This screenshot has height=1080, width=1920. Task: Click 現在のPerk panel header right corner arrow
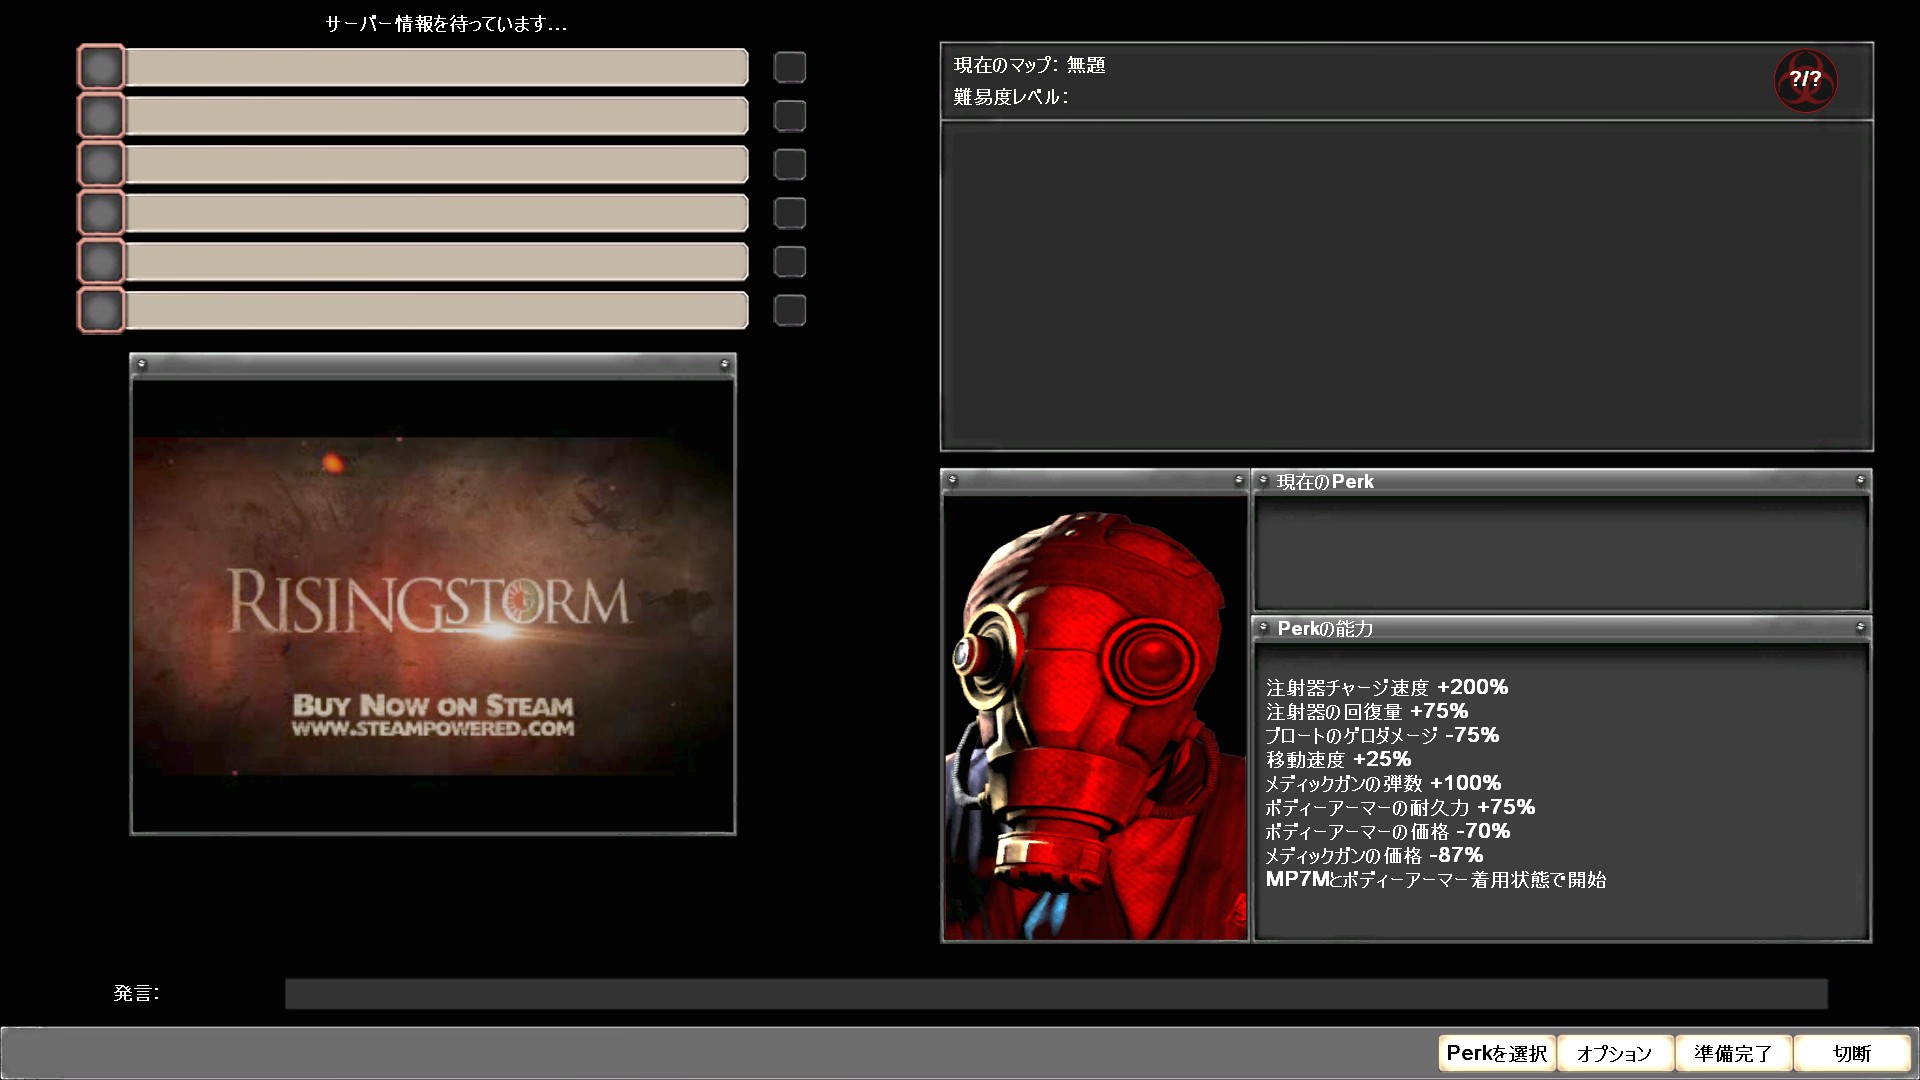coord(1860,481)
